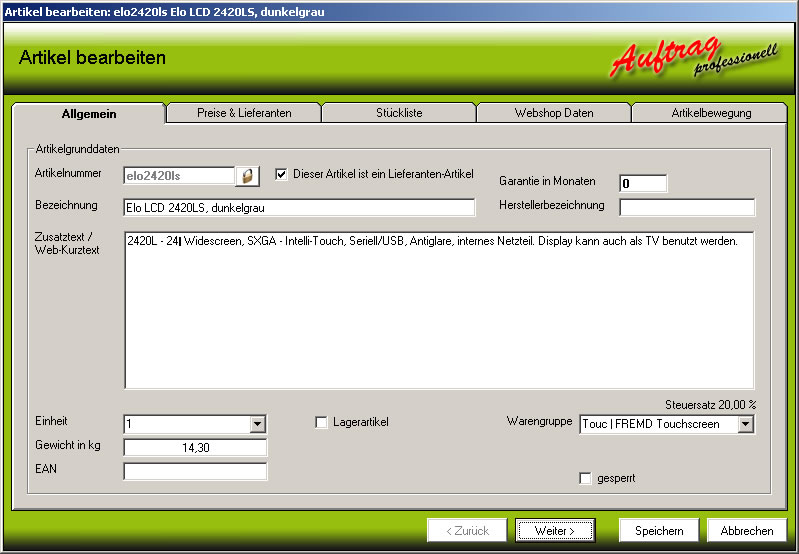Enable the Lagerartikel checkbox
This screenshot has height=554, width=799.
pos(321,423)
